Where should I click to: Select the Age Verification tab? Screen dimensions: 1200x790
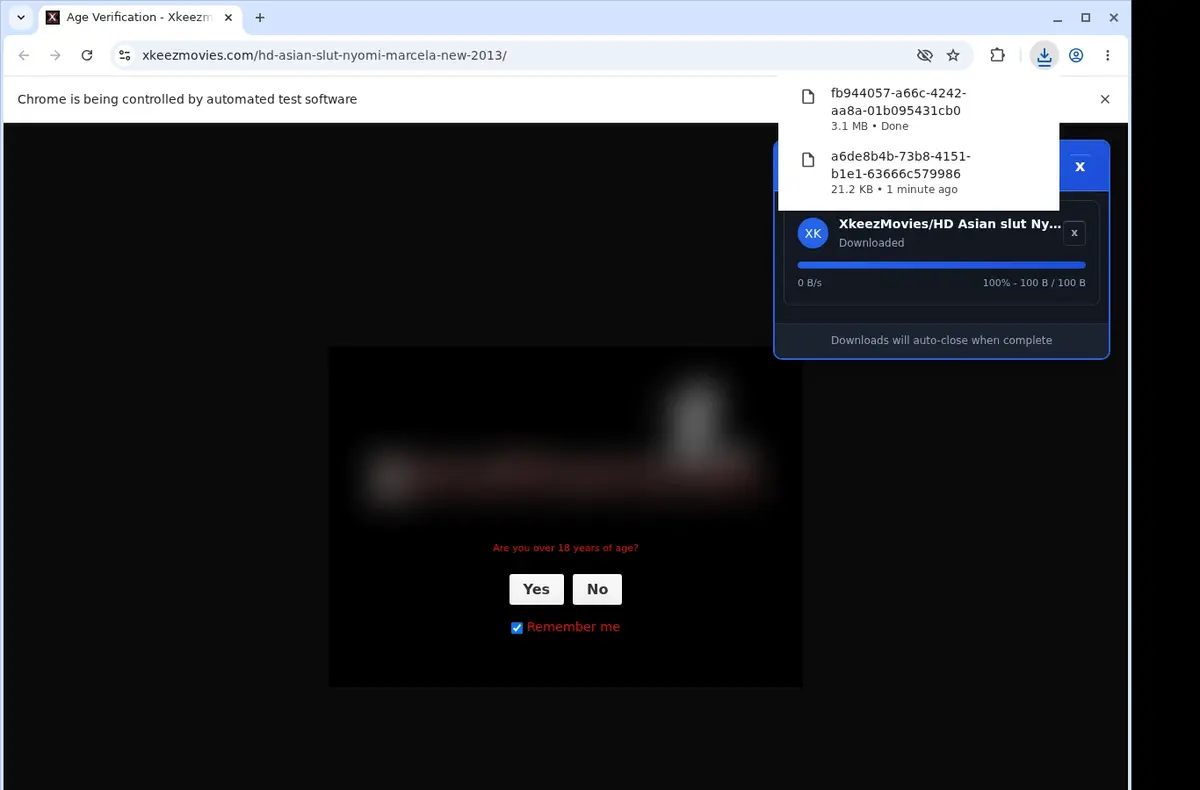pos(138,17)
